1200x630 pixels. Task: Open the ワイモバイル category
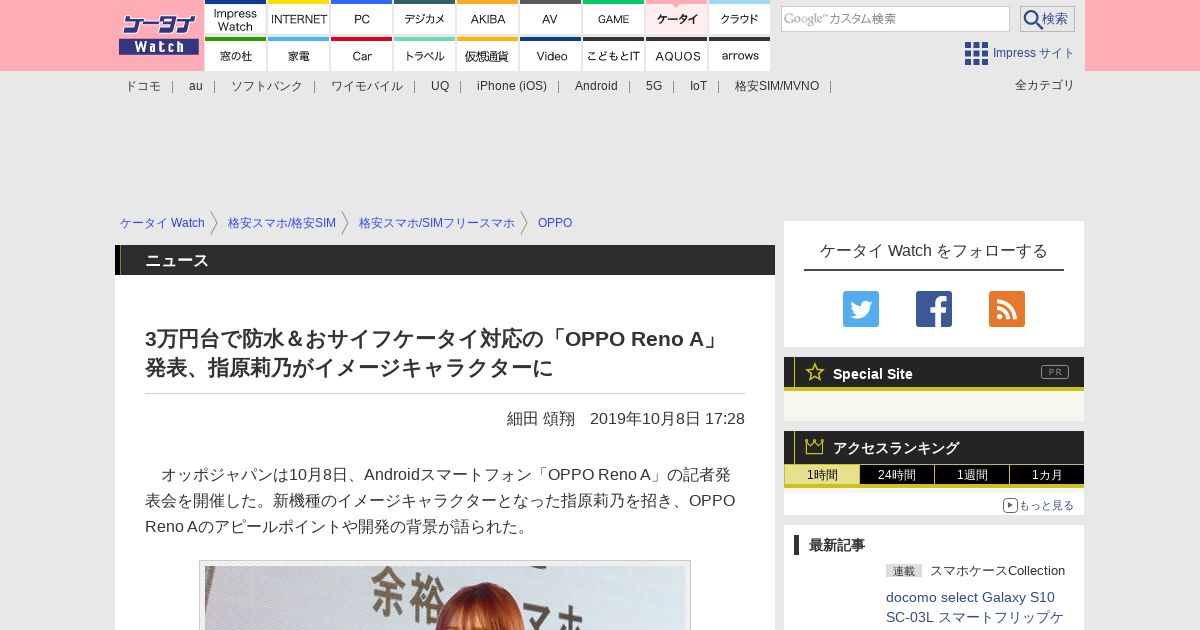367,86
